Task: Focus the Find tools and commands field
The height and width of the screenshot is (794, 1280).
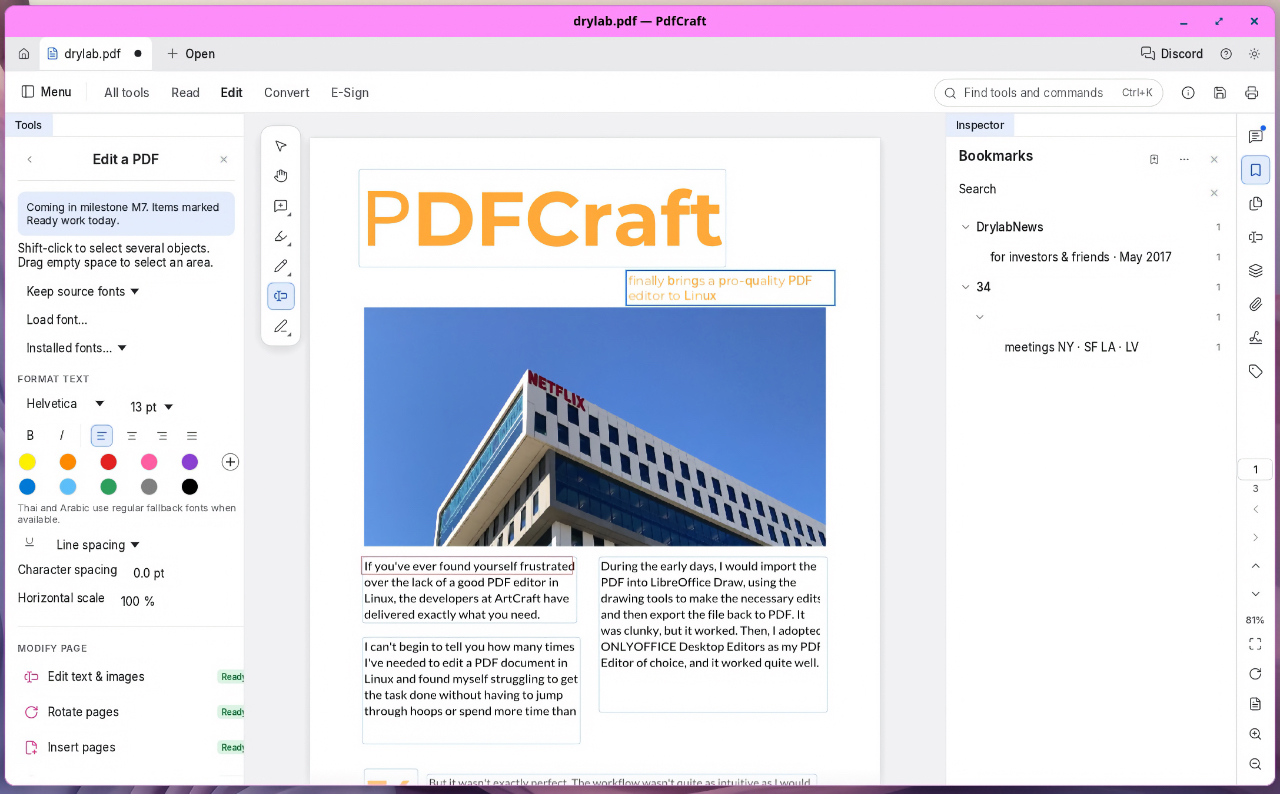Action: pos(1048,93)
